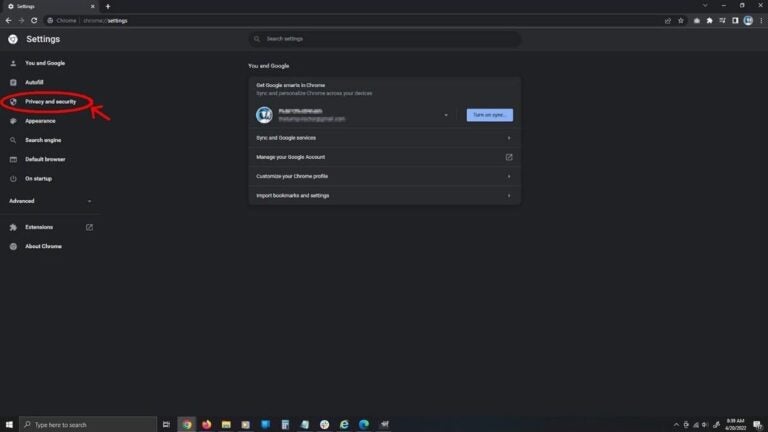The width and height of the screenshot is (768, 432).
Task: Bookmark this page with the star icon
Action: [x=681, y=20]
